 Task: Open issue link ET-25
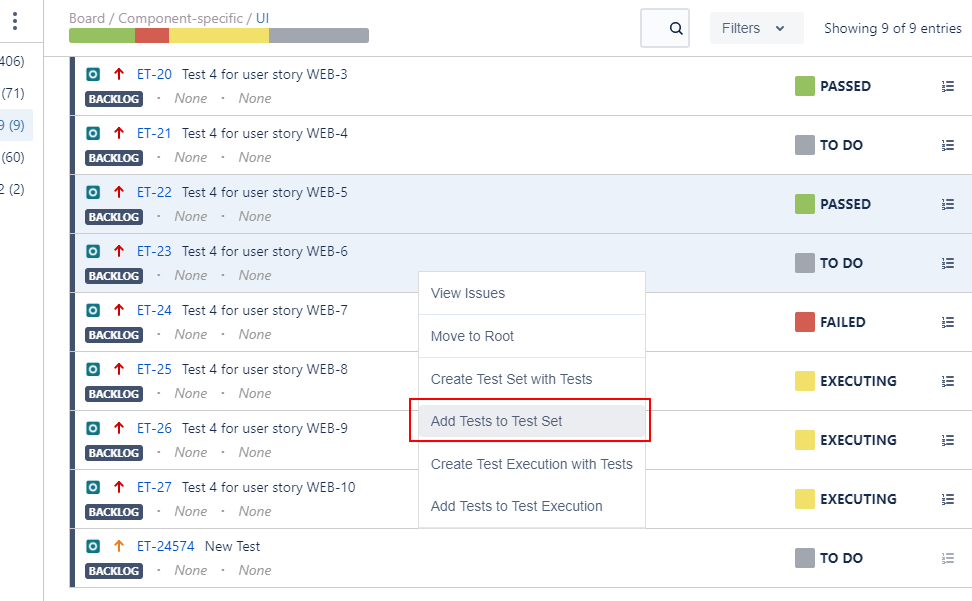pos(154,369)
